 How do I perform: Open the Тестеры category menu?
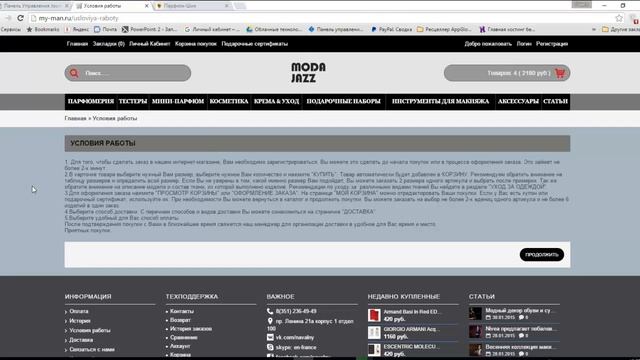(133, 102)
